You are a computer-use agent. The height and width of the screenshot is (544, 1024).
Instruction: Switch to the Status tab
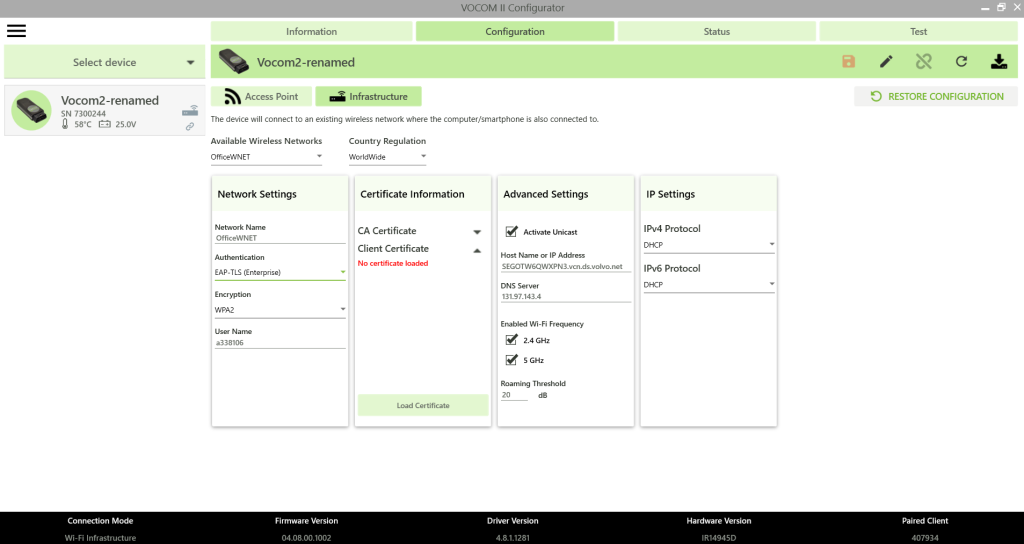pyautogui.click(x=716, y=31)
